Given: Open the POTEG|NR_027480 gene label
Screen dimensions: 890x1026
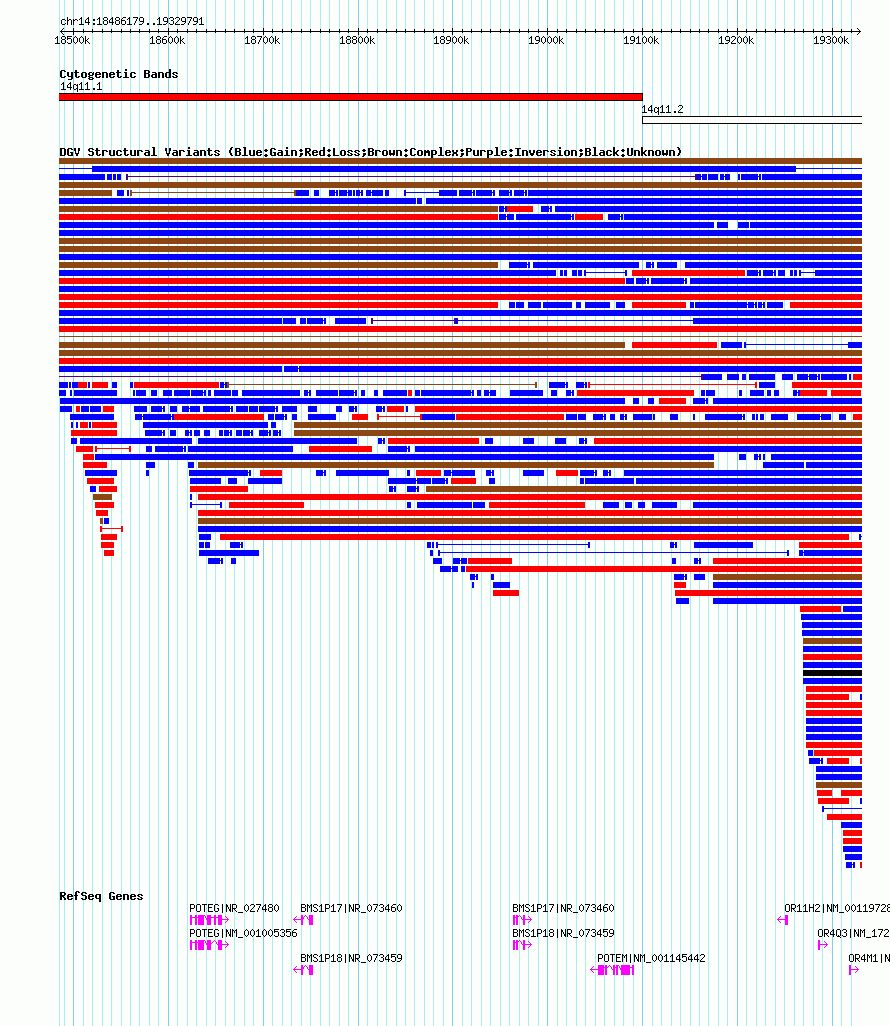Looking at the screenshot, I should click(x=234, y=908).
